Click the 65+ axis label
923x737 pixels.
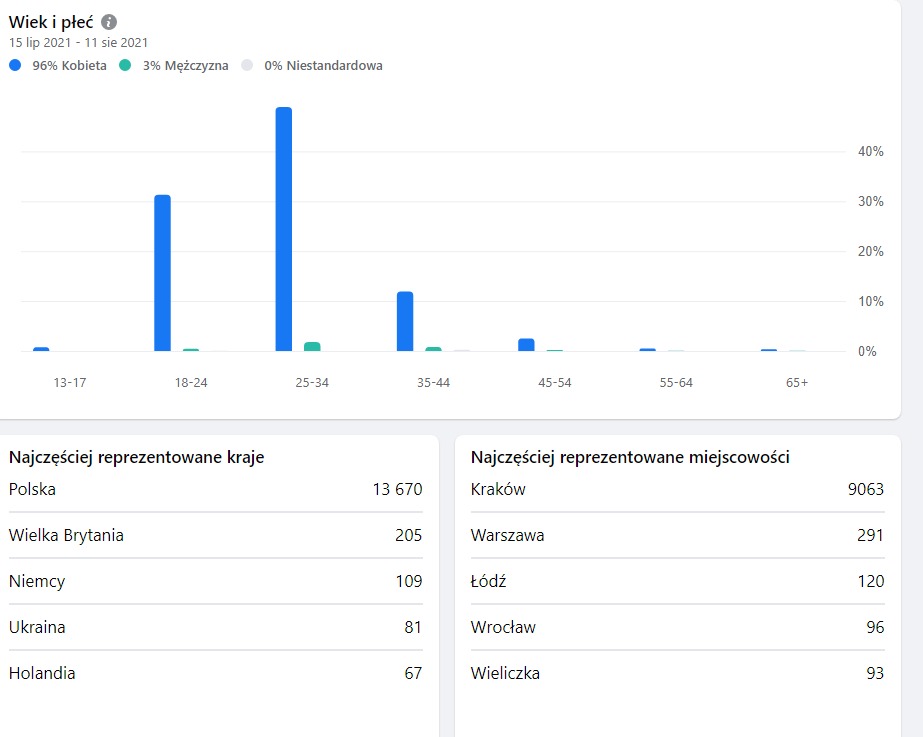797,383
